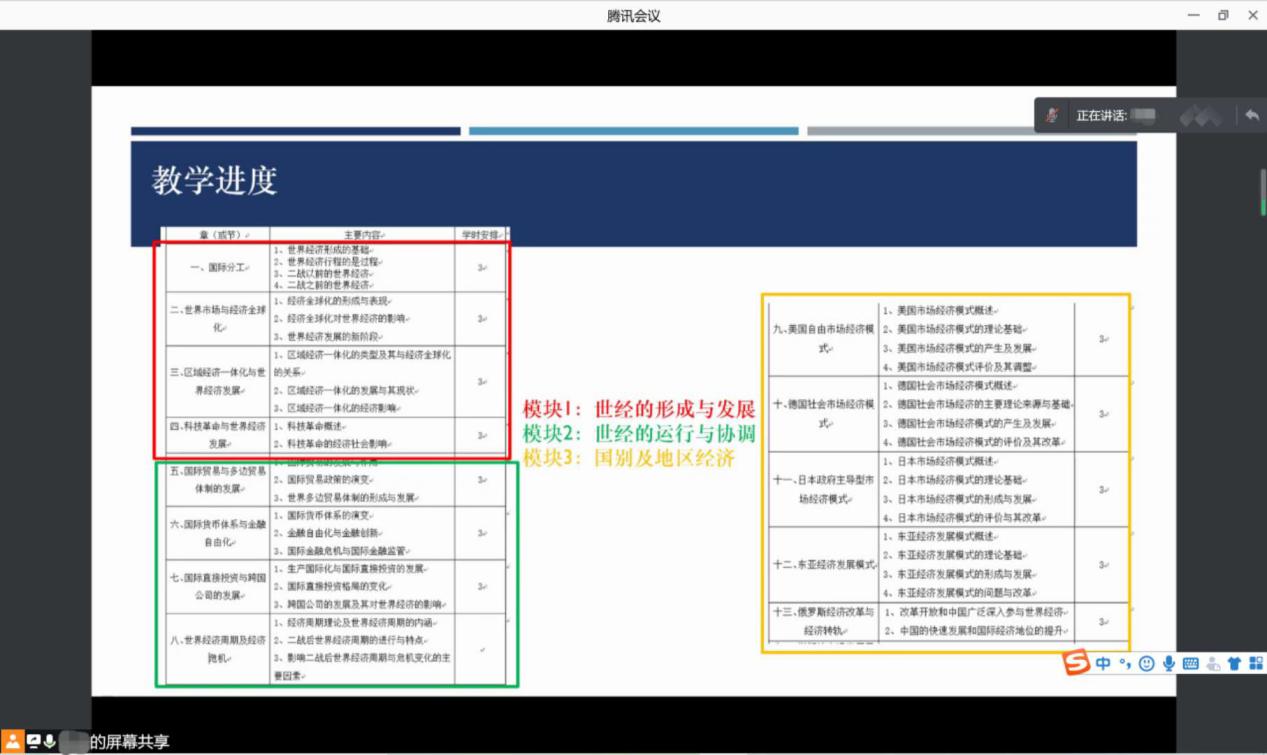Click the green scrollbar on right edge

coord(1262,191)
